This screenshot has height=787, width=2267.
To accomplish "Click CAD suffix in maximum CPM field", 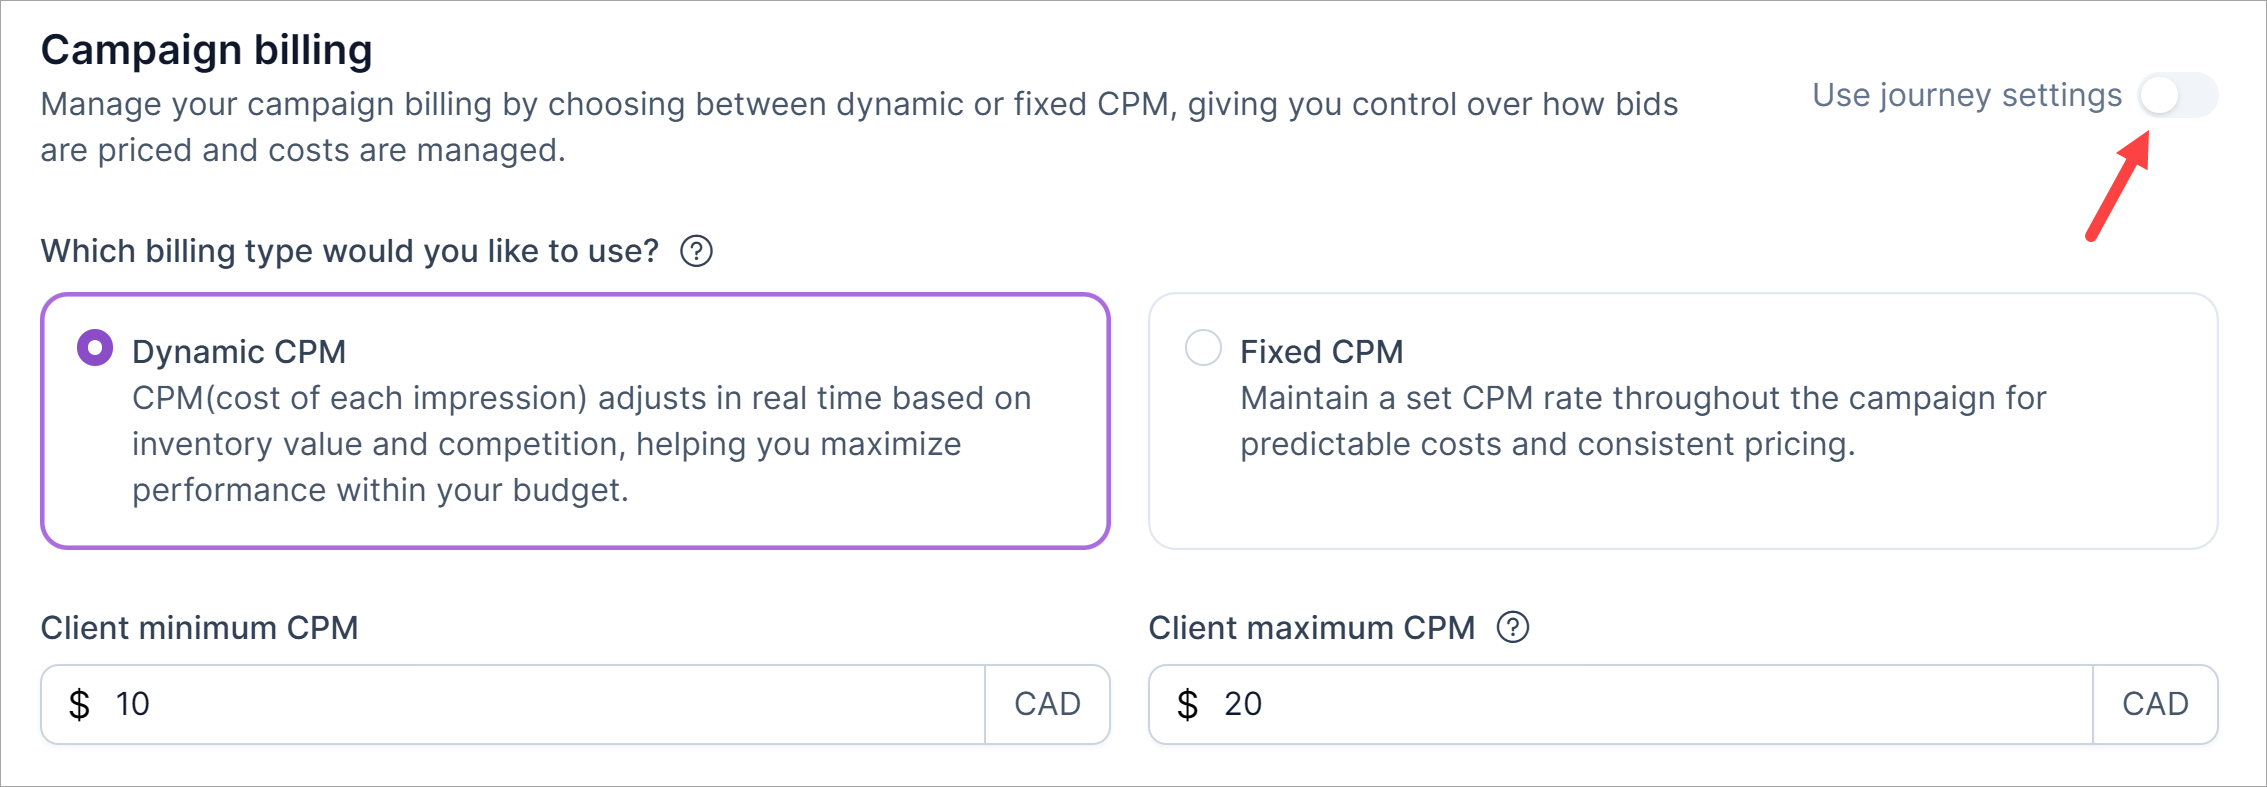I will [x=2155, y=704].
